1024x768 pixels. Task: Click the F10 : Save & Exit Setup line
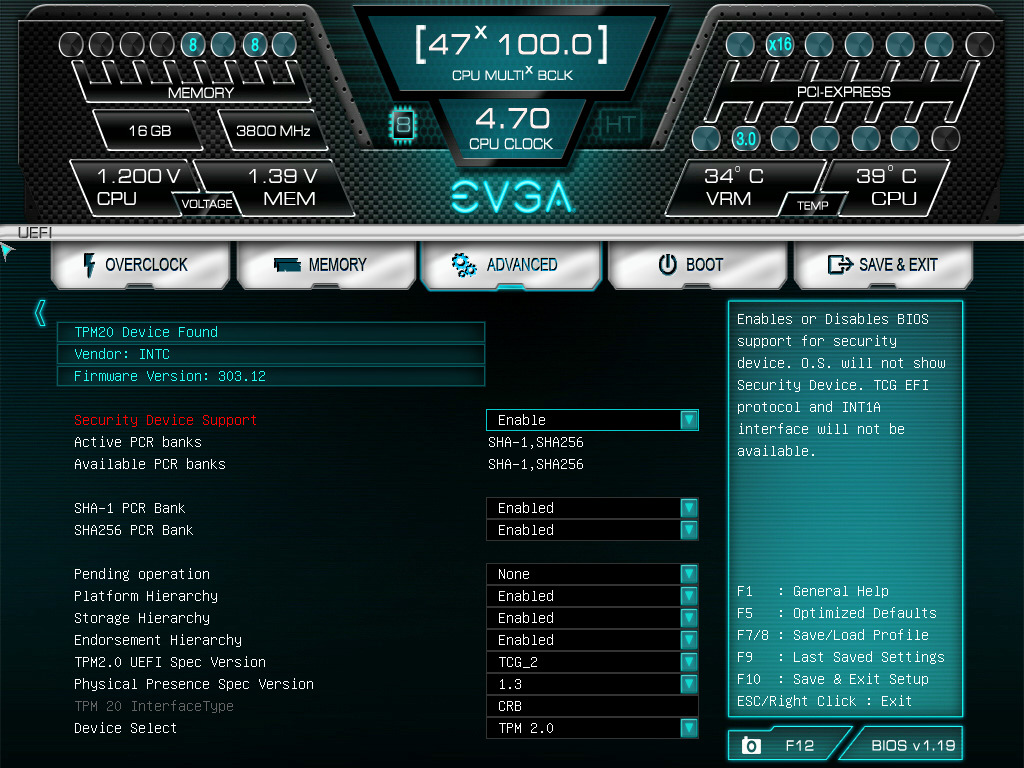pos(833,679)
